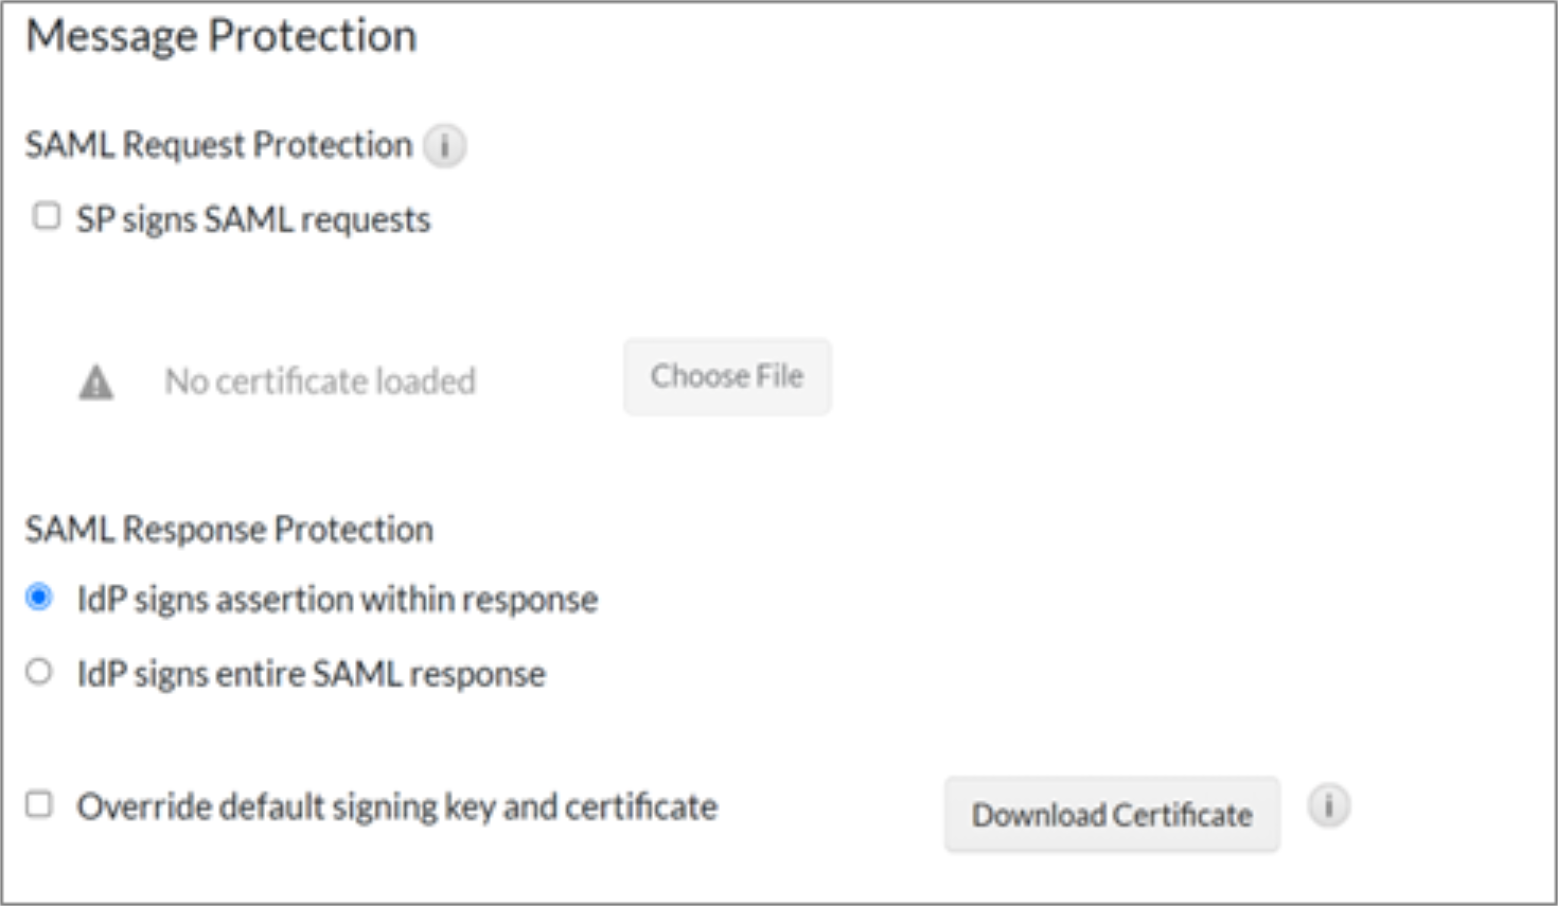Click the SAML Response Protection label
Viewport: 1558px width, 906px height.
[x=229, y=529]
